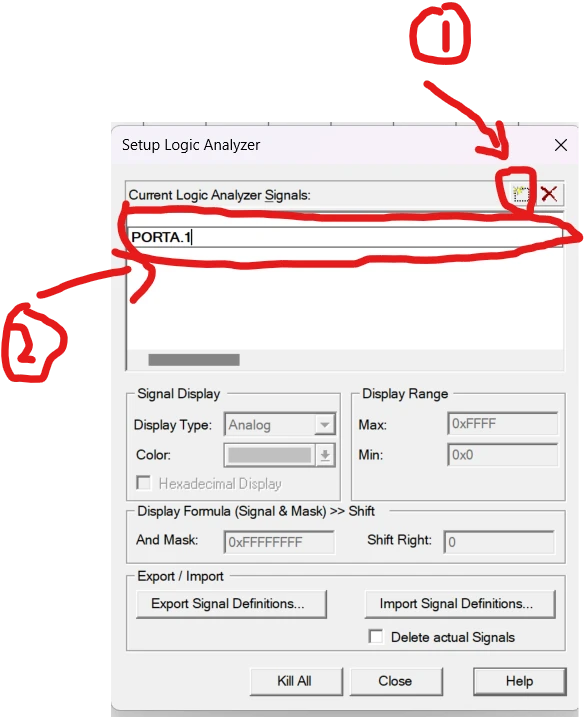This screenshot has width=584, height=717.
Task: Close the Setup Logic Analyzer dialog window
Action: (x=561, y=145)
